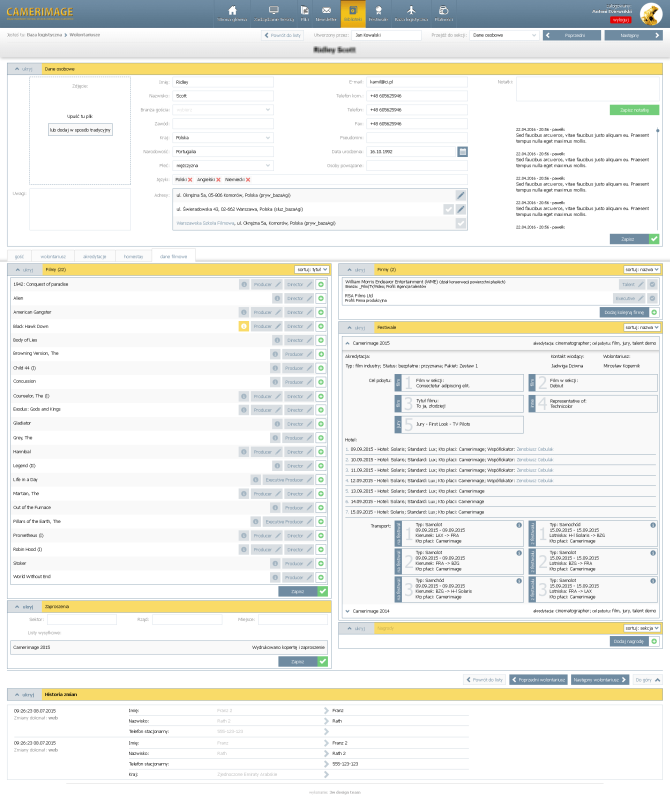Expand the Camerimage 2014 festival section

[347, 610]
